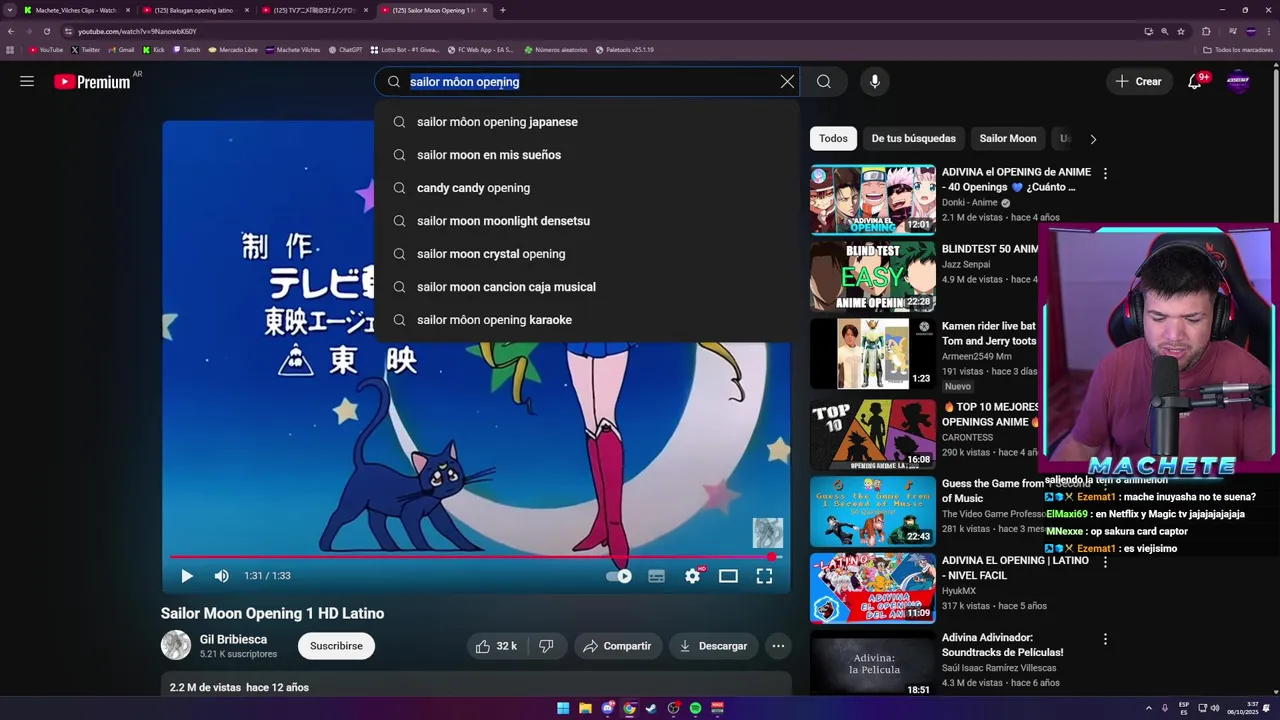
Task: Open the Twitter bookmark
Action: tap(86, 49)
